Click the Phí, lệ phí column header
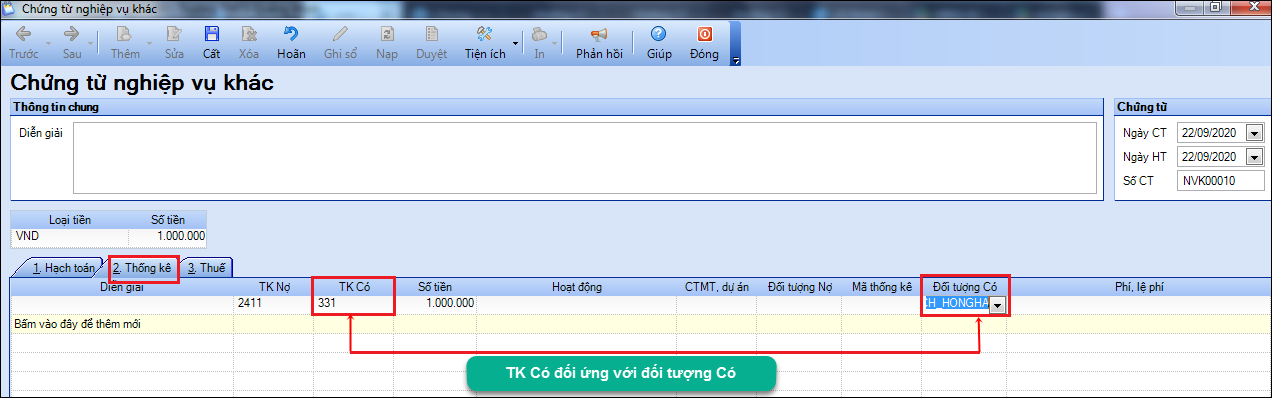The width and height of the screenshot is (1272, 398). 1138,287
